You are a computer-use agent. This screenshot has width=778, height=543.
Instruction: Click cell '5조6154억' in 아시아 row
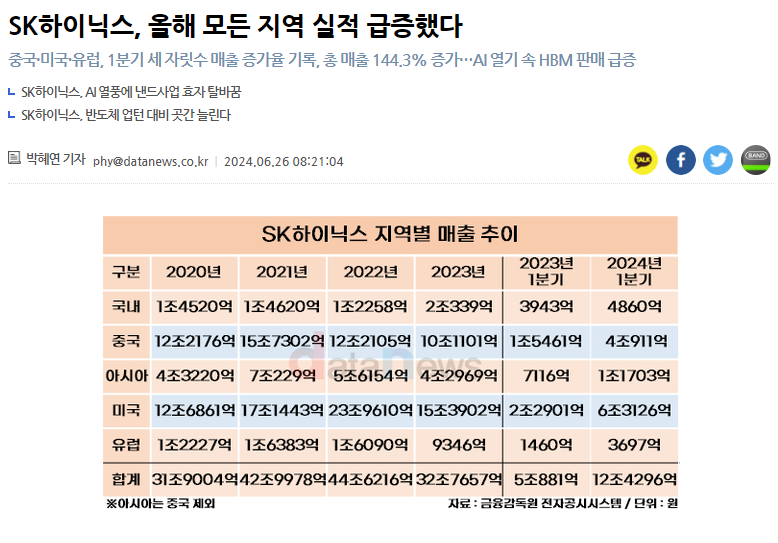(x=370, y=376)
